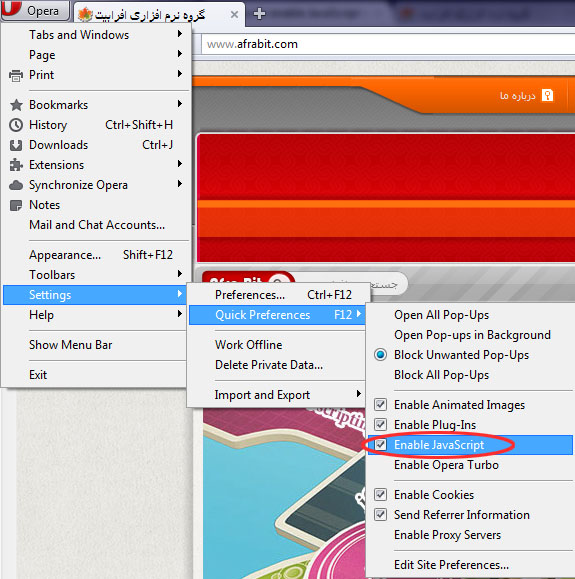The width and height of the screenshot is (575, 579).
Task: Open Mail and Chat Accounts
Action: pyautogui.click(x=96, y=225)
